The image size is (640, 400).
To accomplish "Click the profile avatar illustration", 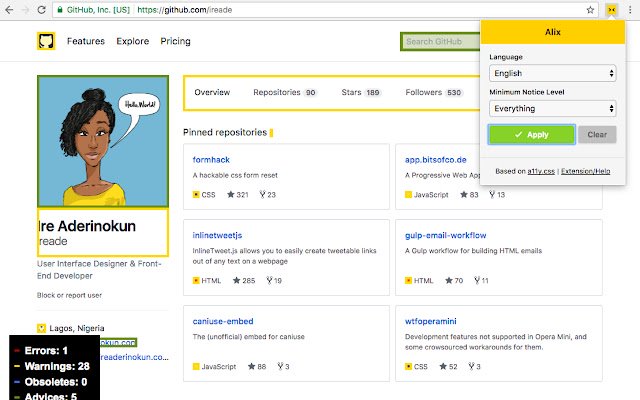I will coord(103,141).
